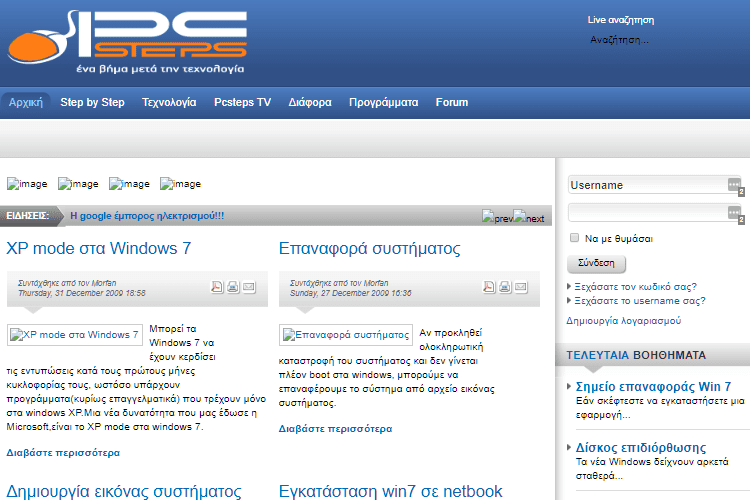Click print icon for XP mode article
The height and width of the screenshot is (500, 750).
click(233, 287)
